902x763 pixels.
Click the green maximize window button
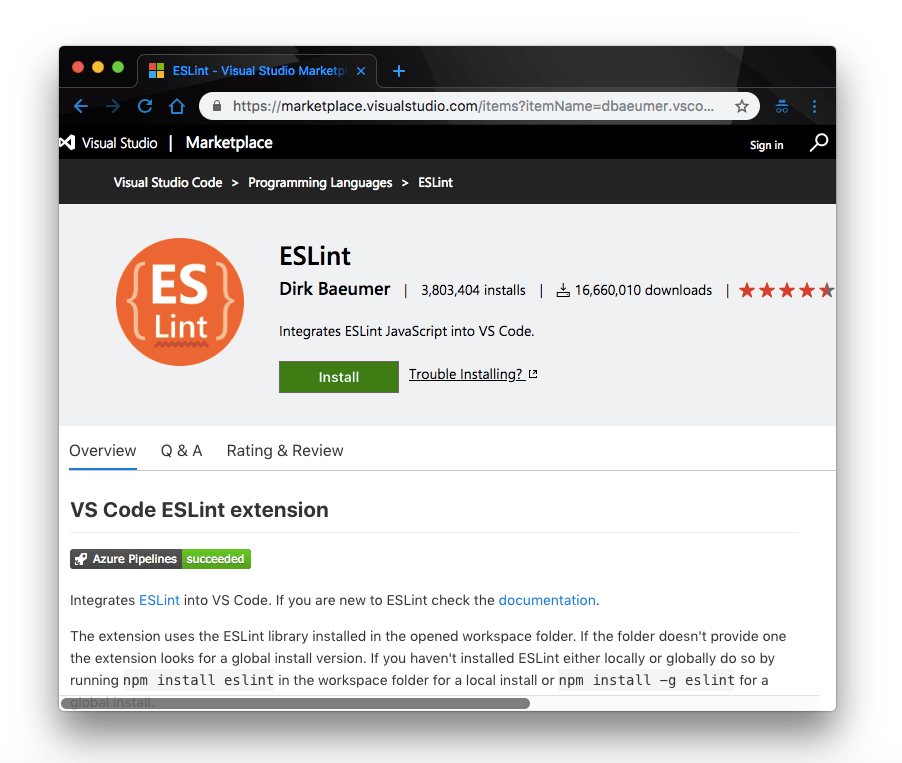(118, 67)
